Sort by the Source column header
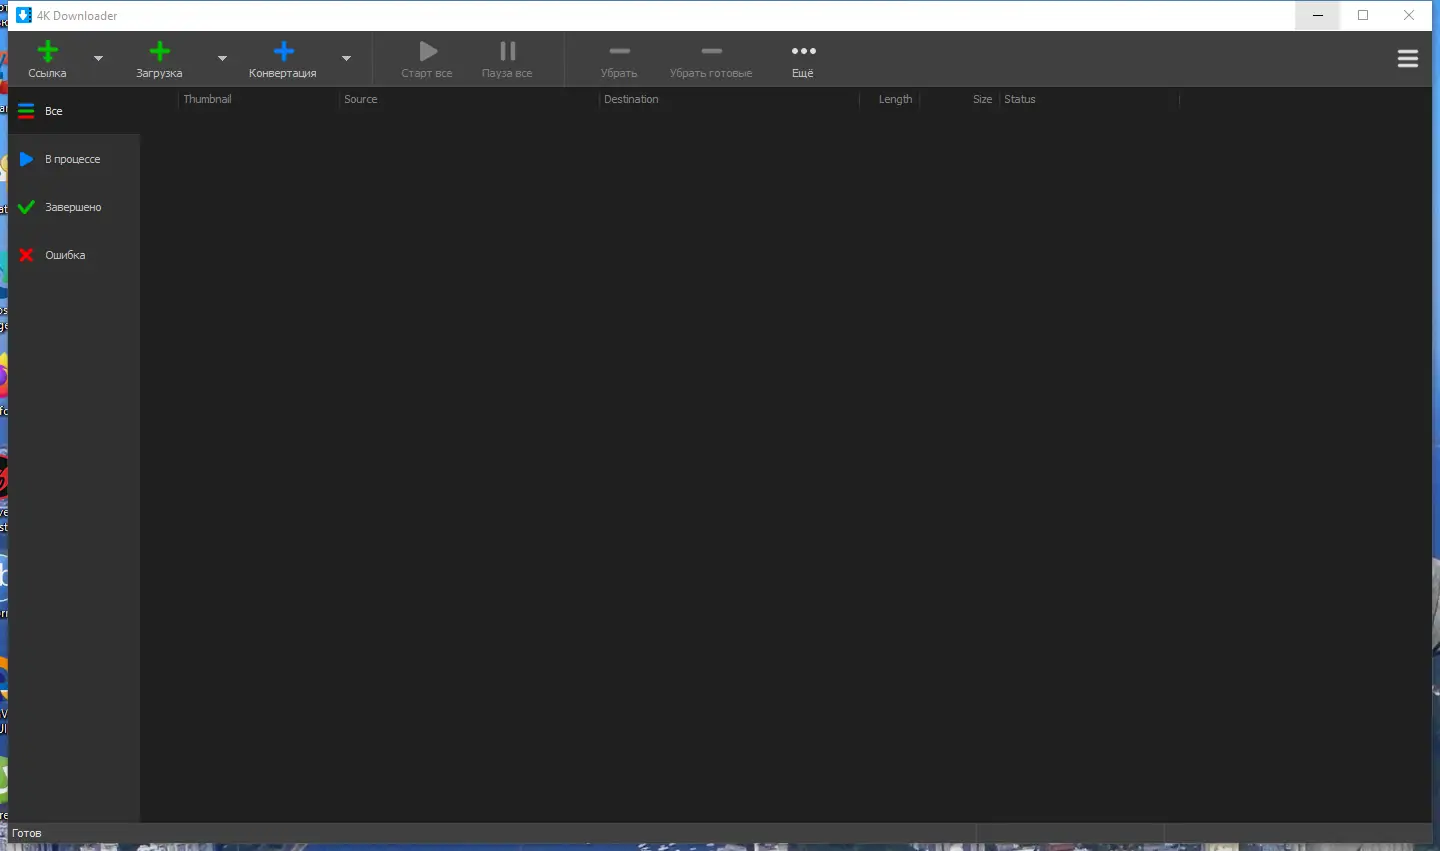Screen dimensions: 1440x851 coord(469,99)
